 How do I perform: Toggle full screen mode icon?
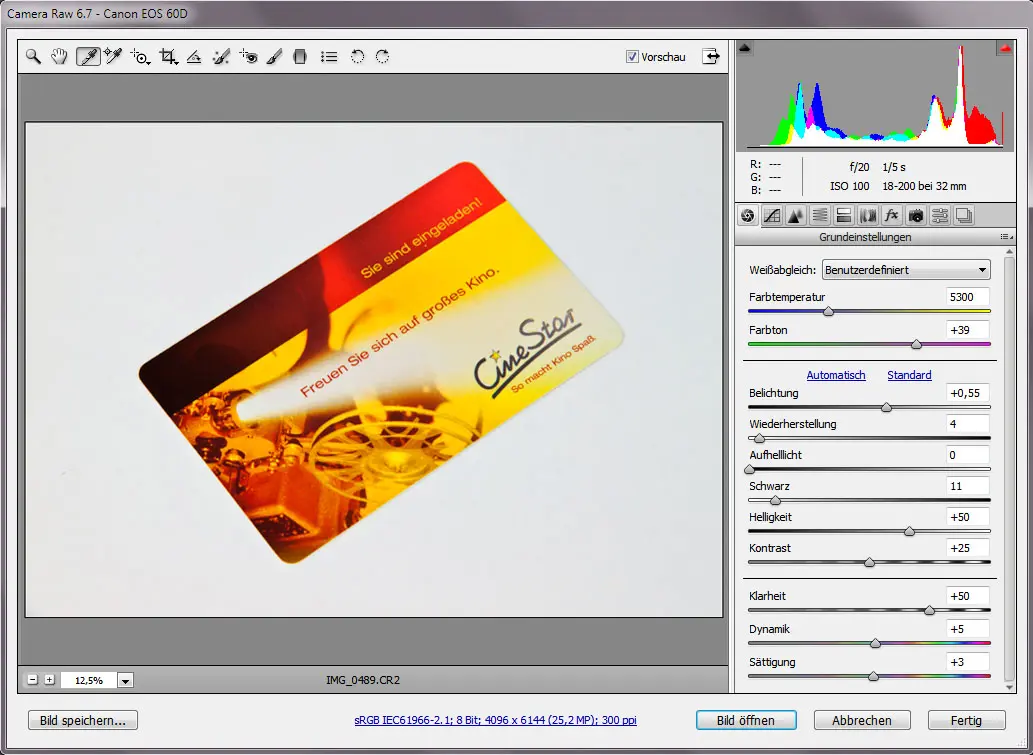coord(711,57)
